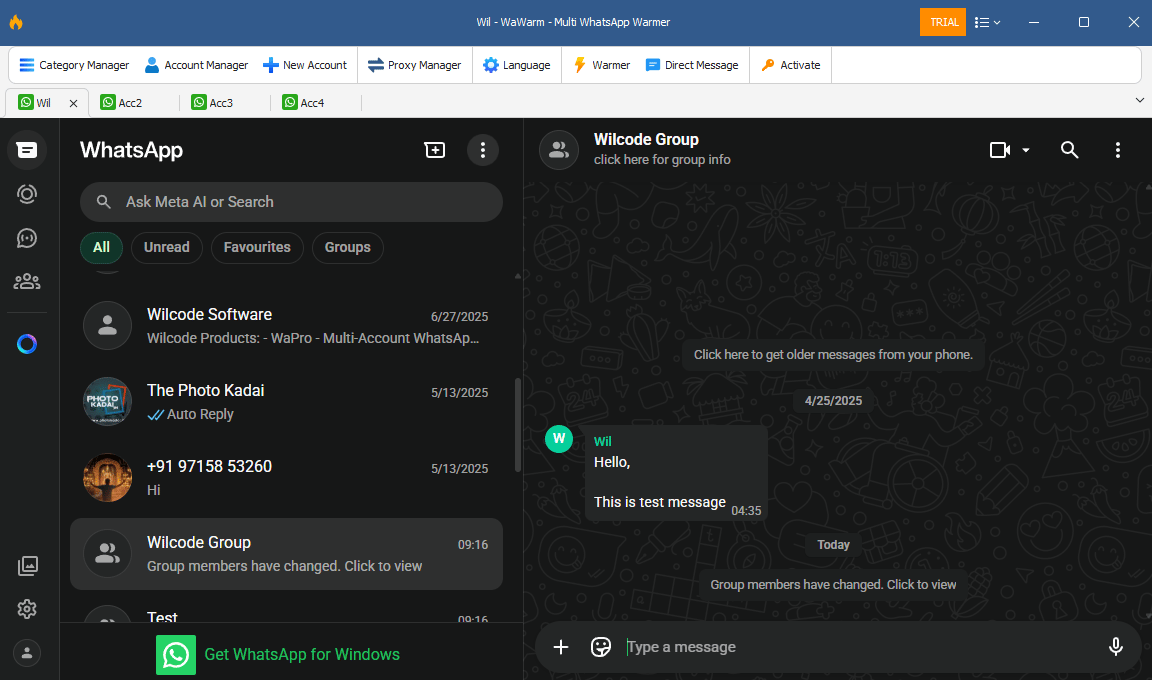Open Channels from the left sidebar

27,238
